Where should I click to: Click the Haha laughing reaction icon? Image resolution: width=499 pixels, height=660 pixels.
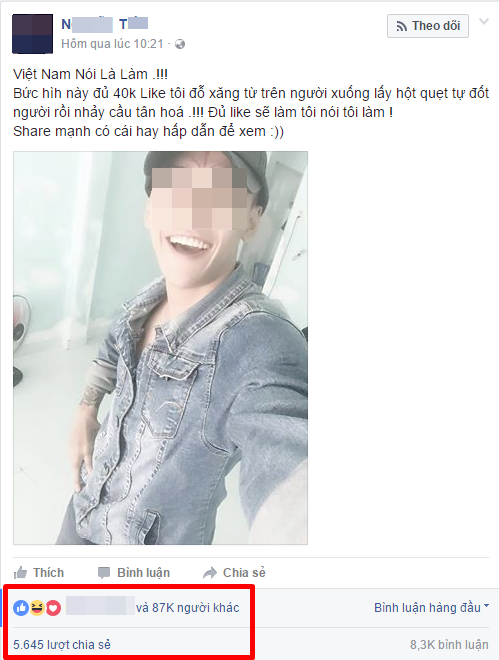(x=37, y=608)
